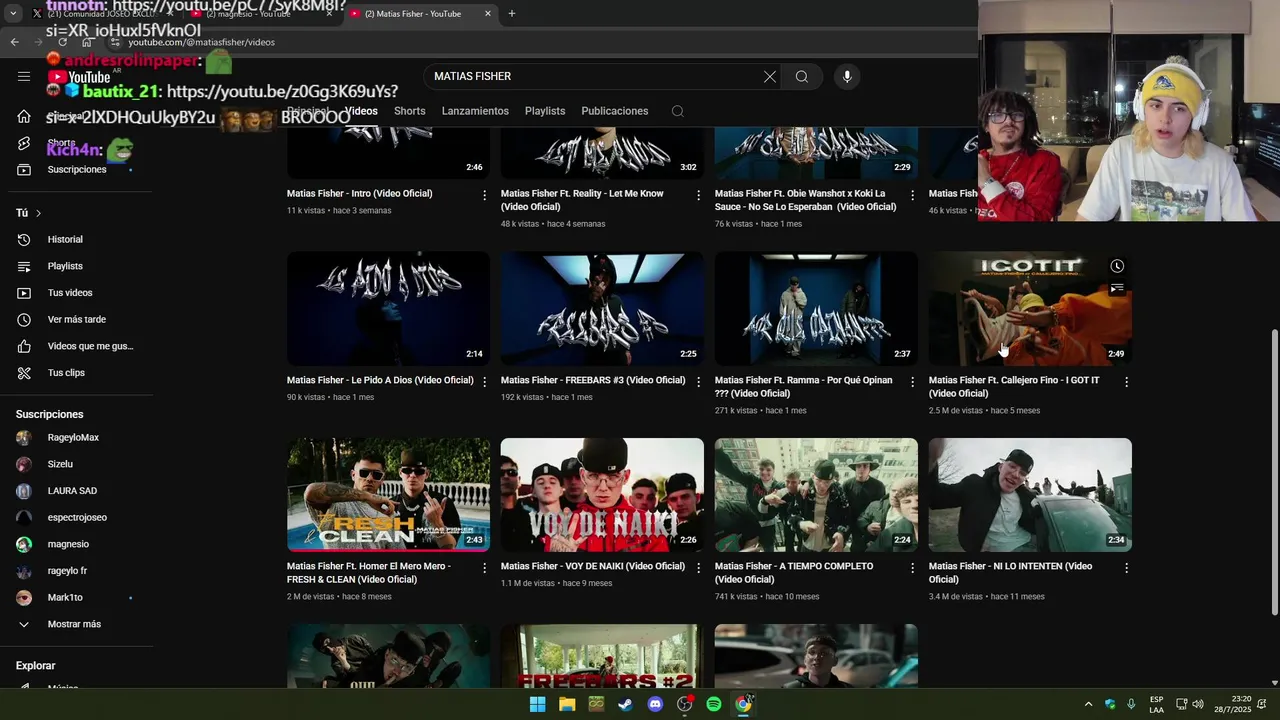Switch to the Lanzamientos channel tab
This screenshot has width=1280, height=720.
tap(475, 111)
